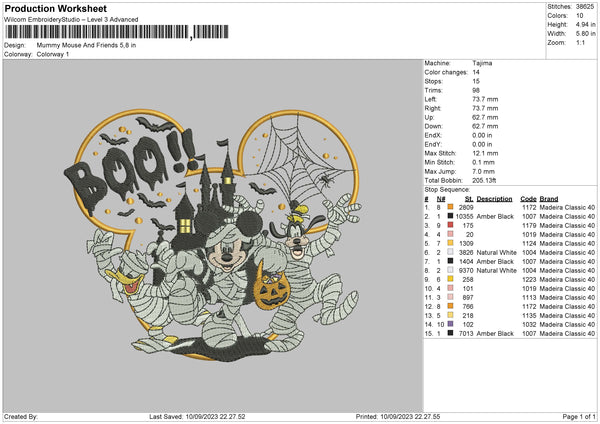This screenshot has width=600, height=424.
Task: Click the orange swatch in stop row 12
Action: 450,307
